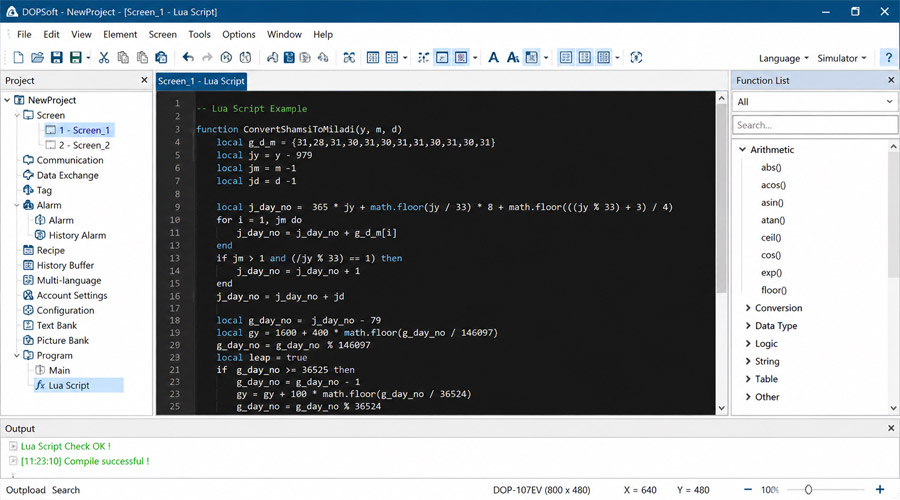
Task: Select atan() in the function list
Action: click(773, 220)
